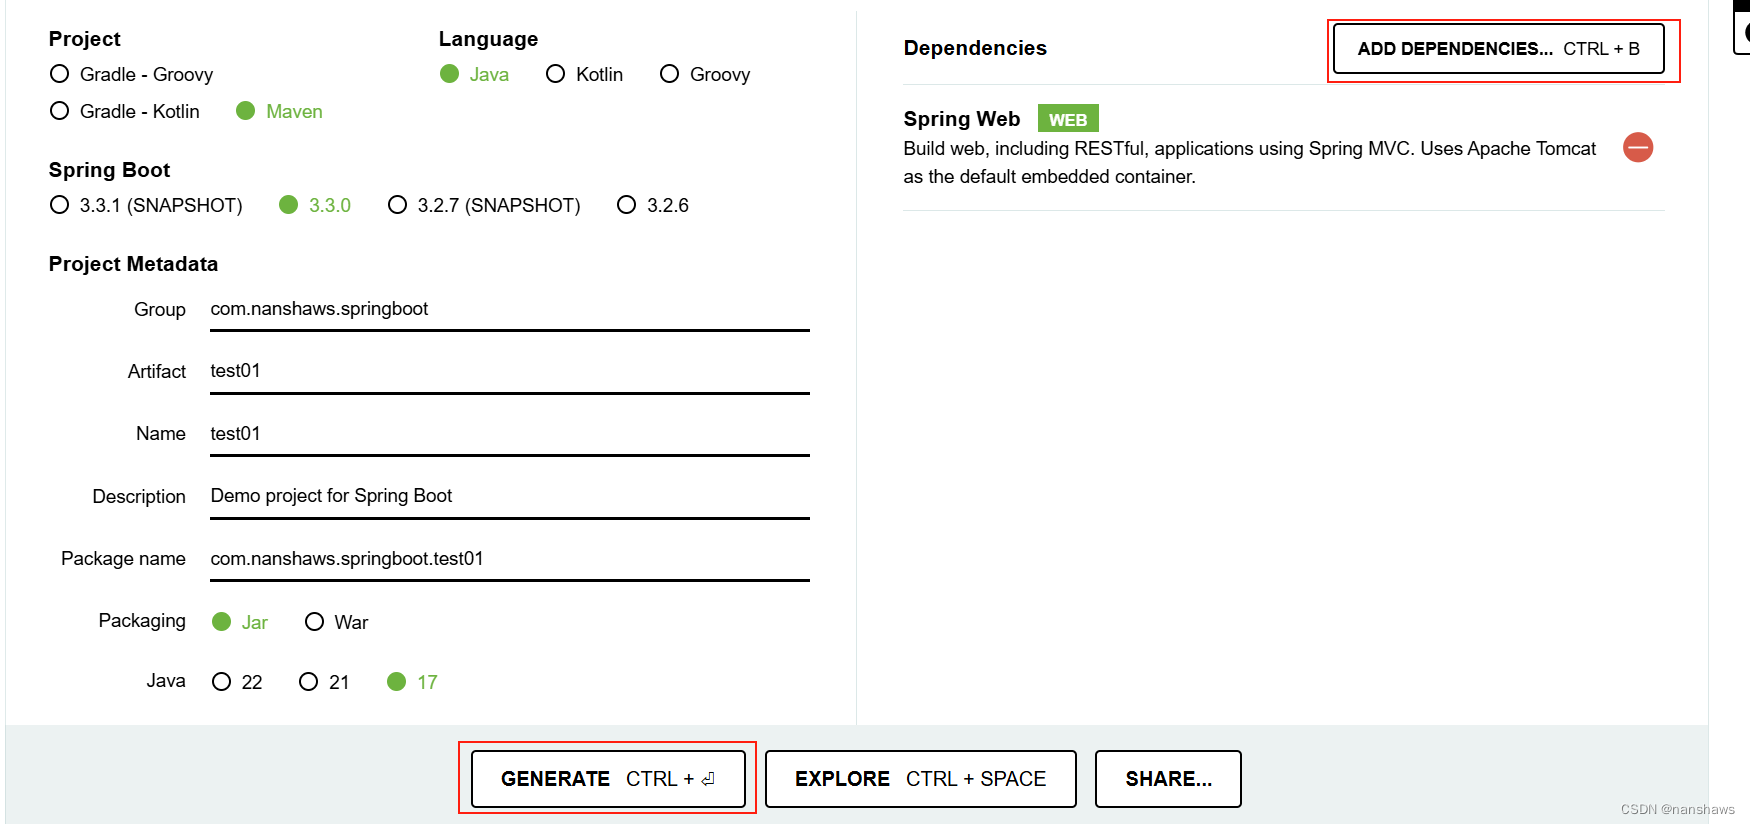The image size is (1750, 824).
Task: Select Java version 22
Action: [222, 682]
